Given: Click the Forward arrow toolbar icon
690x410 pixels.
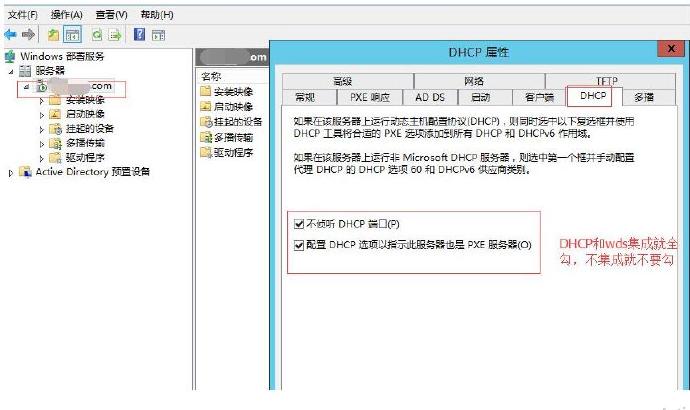Looking at the screenshot, I should tap(28, 34).
